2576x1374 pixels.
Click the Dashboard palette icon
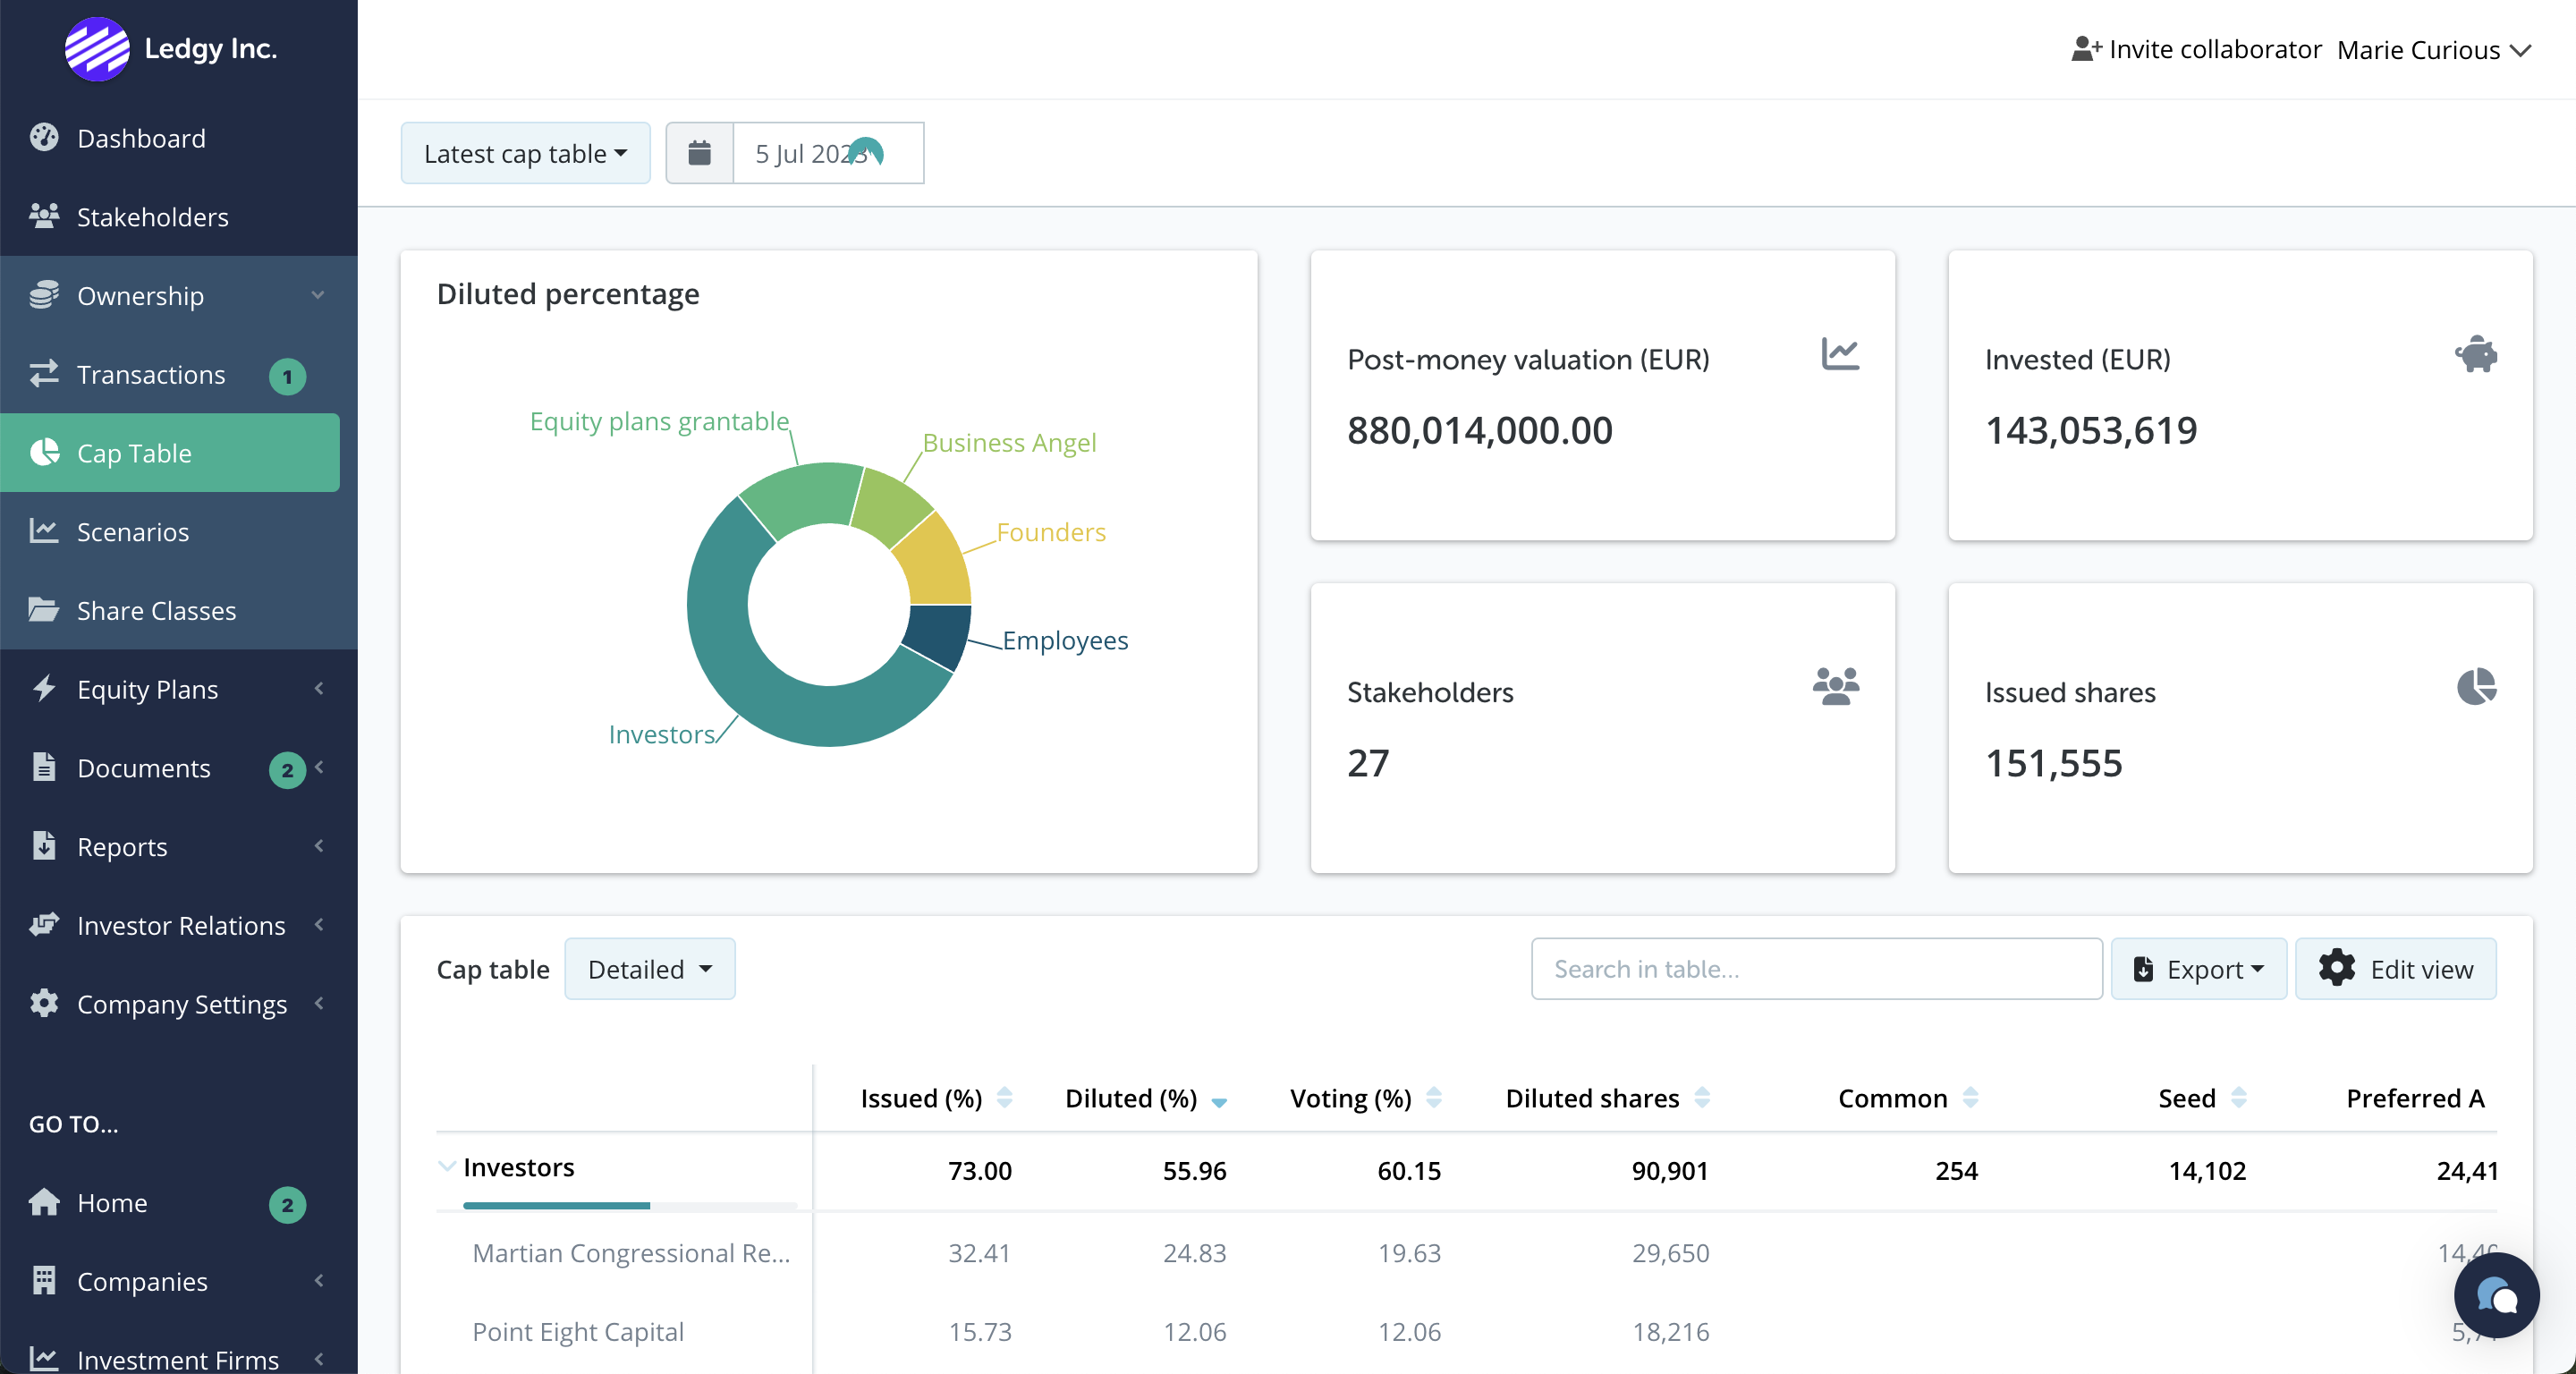pyautogui.click(x=44, y=137)
